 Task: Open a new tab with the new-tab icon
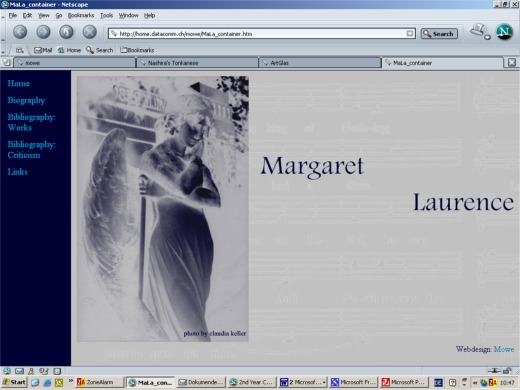[6, 62]
